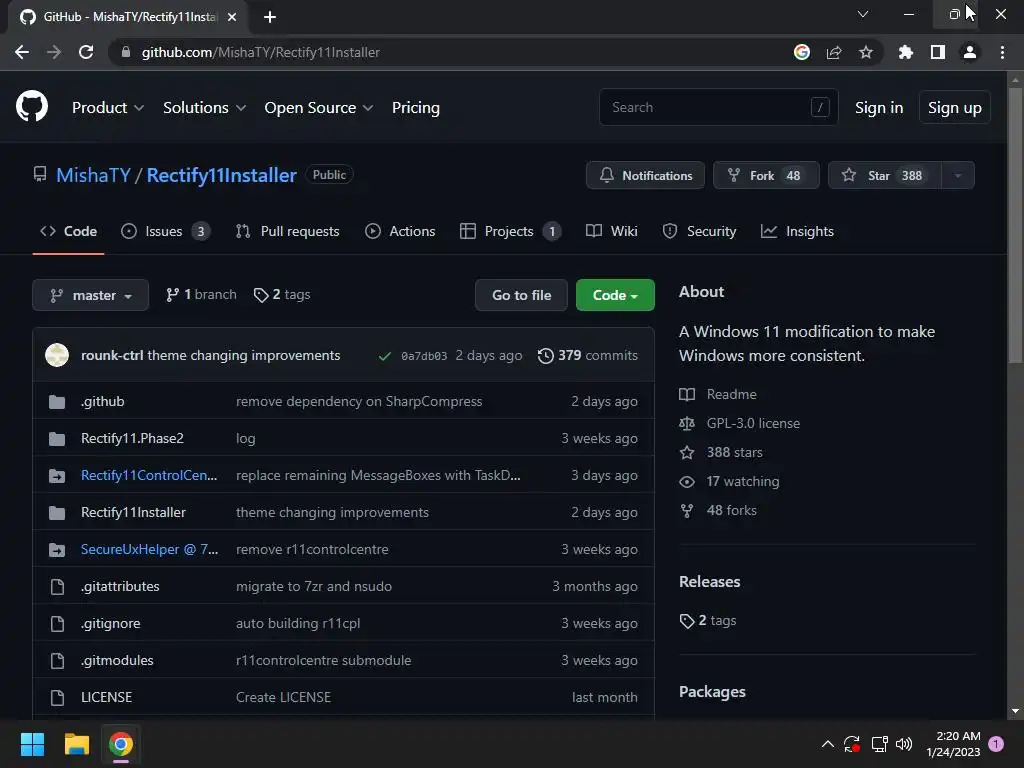The height and width of the screenshot is (768, 1024).
Task: Open the LICENSE file
Action: 106,697
